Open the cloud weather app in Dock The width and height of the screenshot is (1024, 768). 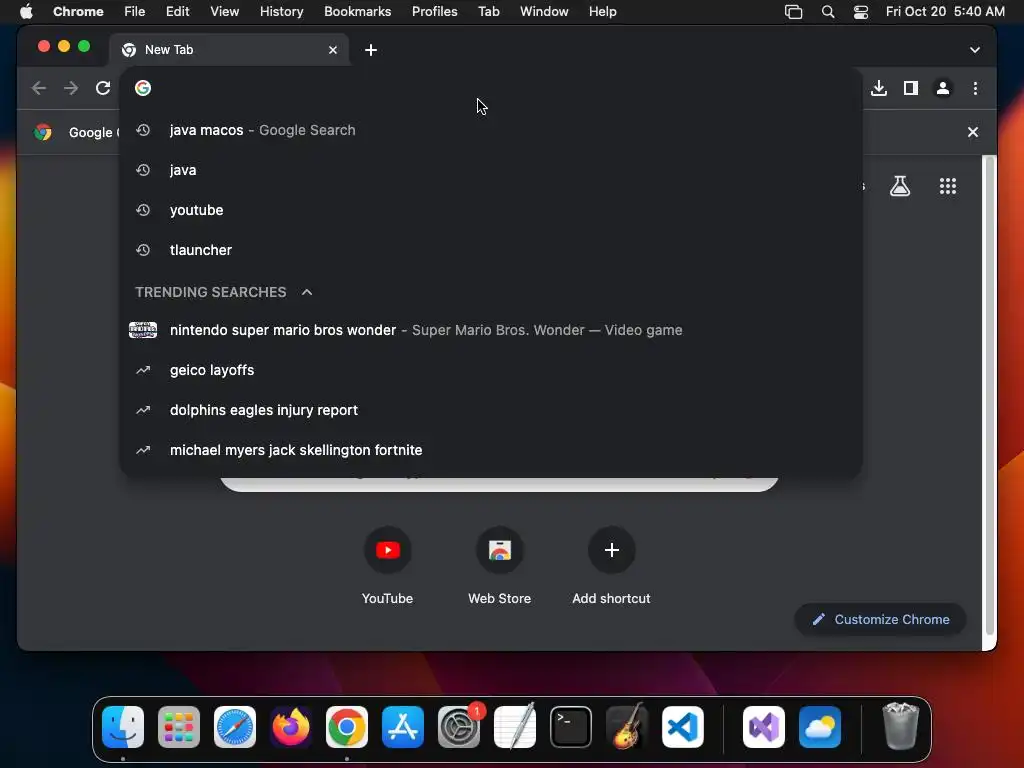820,727
